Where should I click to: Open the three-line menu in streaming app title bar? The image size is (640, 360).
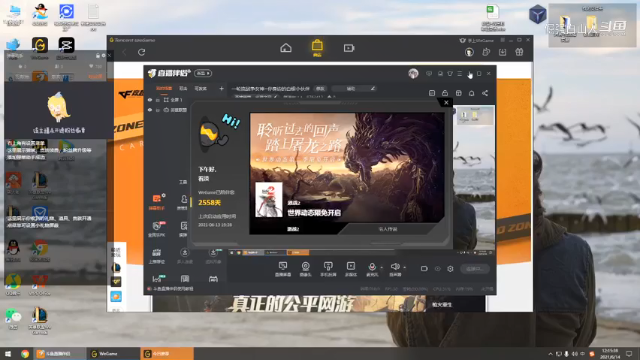460,73
